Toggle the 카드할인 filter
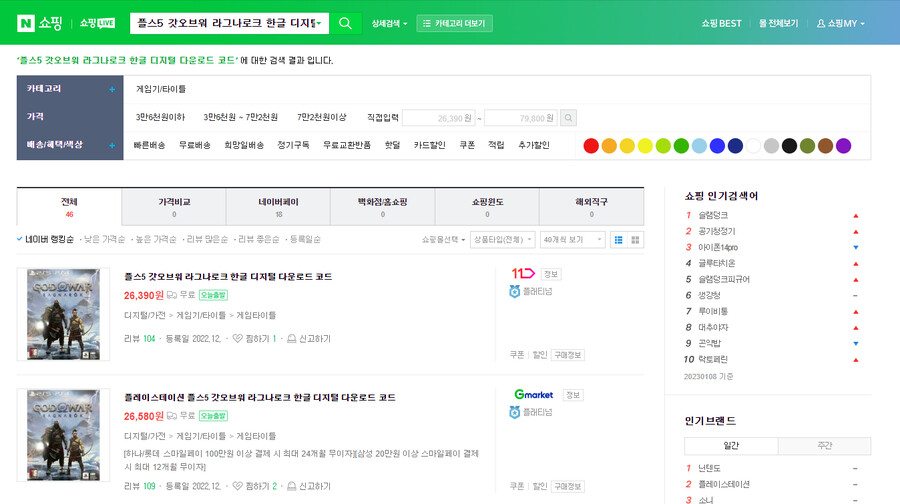The height and width of the screenshot is (504, 900). click(x=429, y=145)
